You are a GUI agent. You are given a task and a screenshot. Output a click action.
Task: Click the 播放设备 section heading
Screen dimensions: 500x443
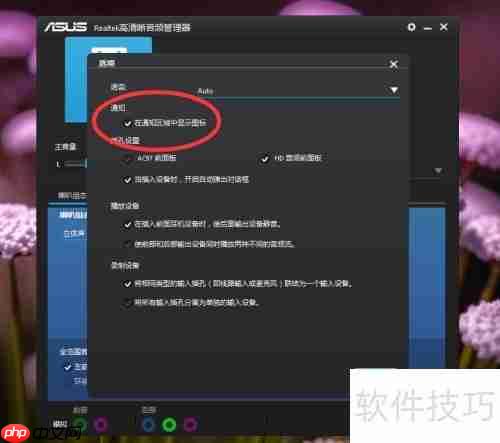pyautogui.click(x=125, y=206)
